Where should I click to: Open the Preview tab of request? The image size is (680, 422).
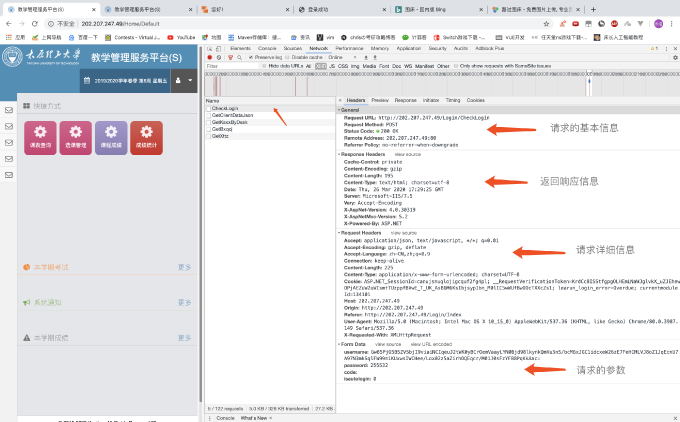click(x=380, y=100)
